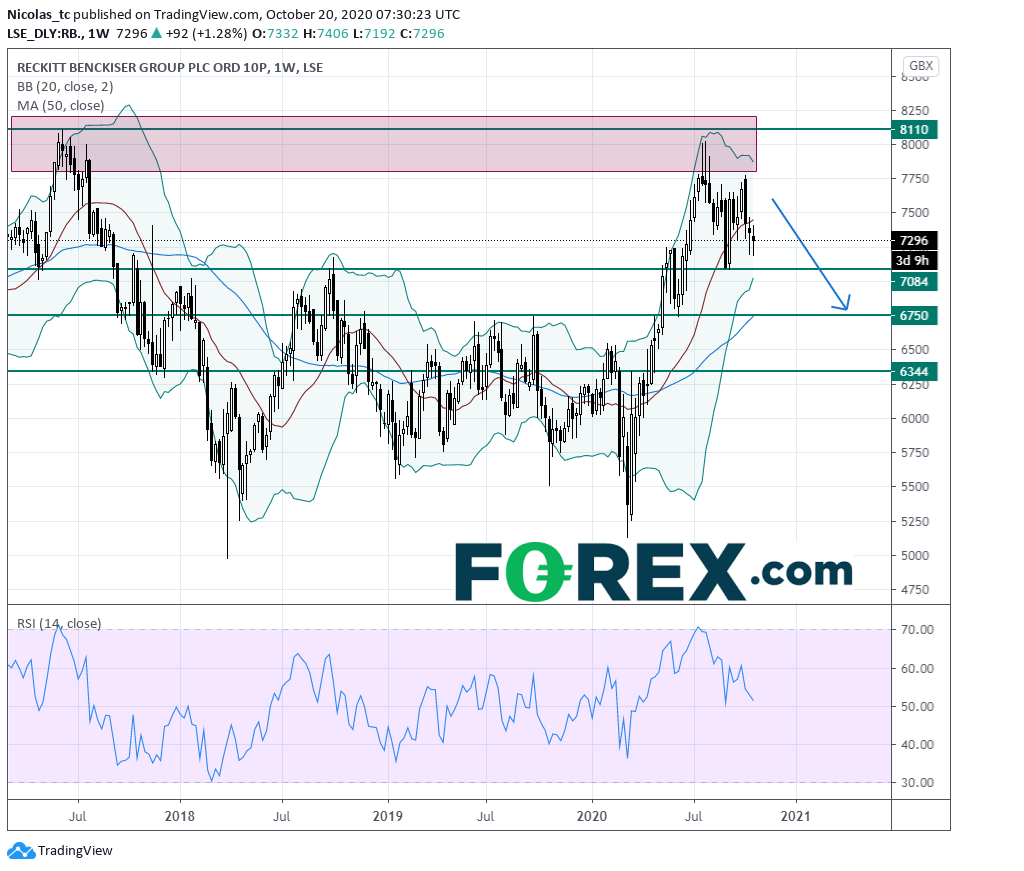Click the 2020 label on time axis
This screenshot has height=871, width=1024.
coord(592,814)
